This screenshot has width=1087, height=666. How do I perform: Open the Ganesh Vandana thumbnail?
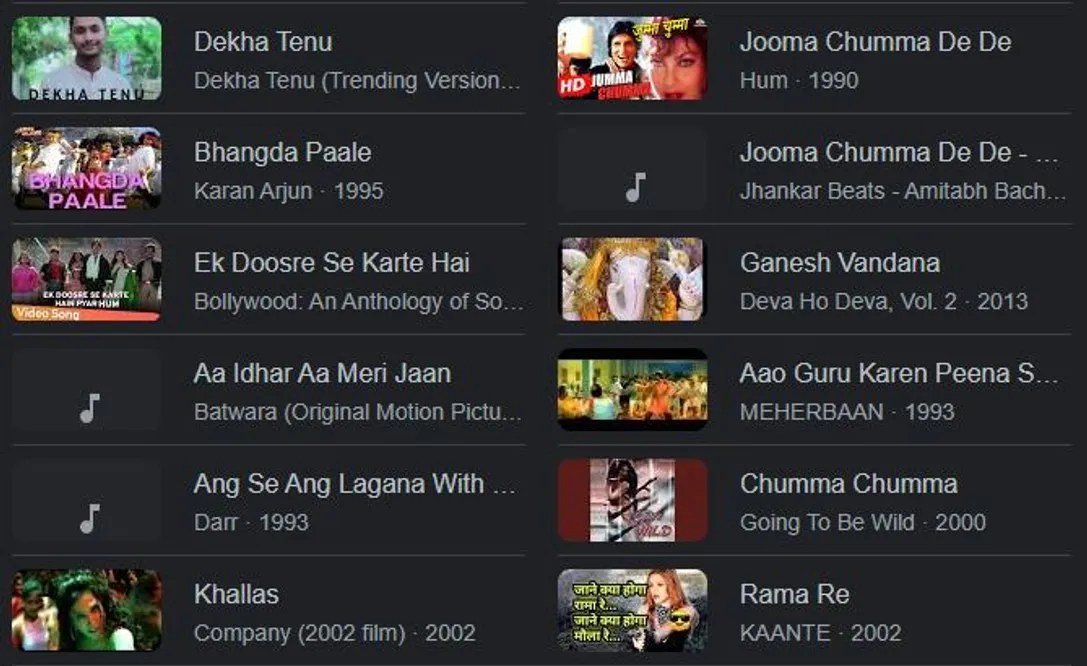click(632, 279)
